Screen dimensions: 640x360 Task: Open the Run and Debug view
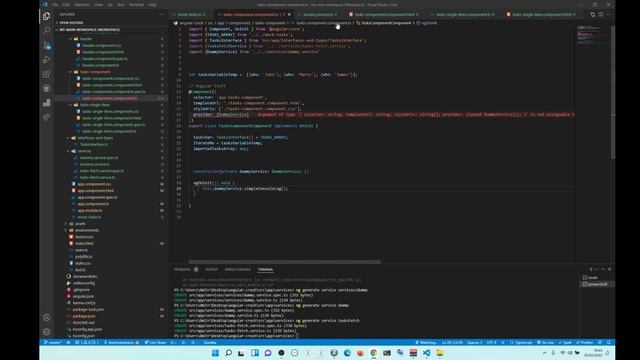[47, 60]
